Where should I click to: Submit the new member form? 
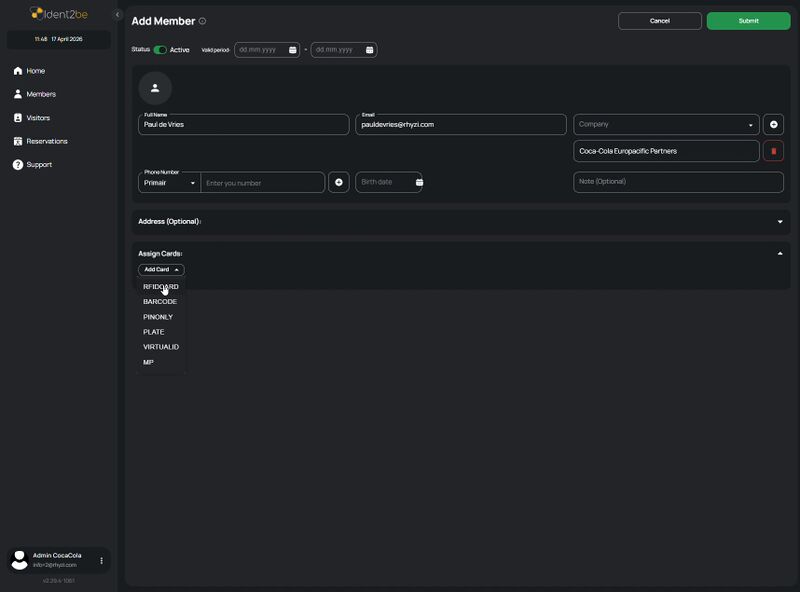pyautogui.click(x=746, y=21)
